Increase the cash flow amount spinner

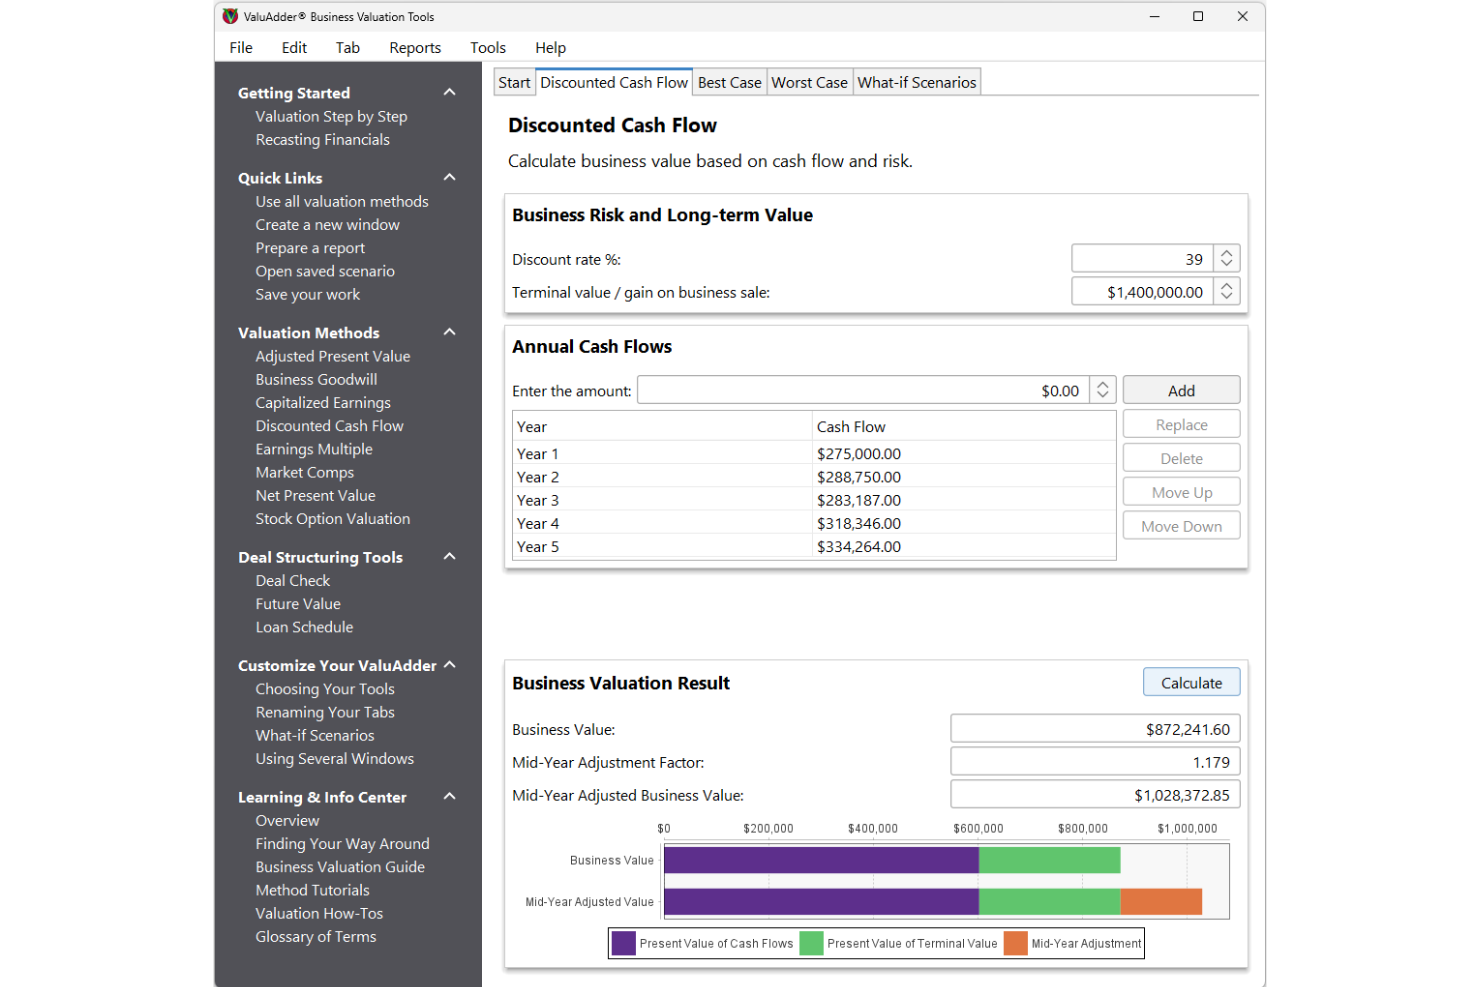[1101, 384]
